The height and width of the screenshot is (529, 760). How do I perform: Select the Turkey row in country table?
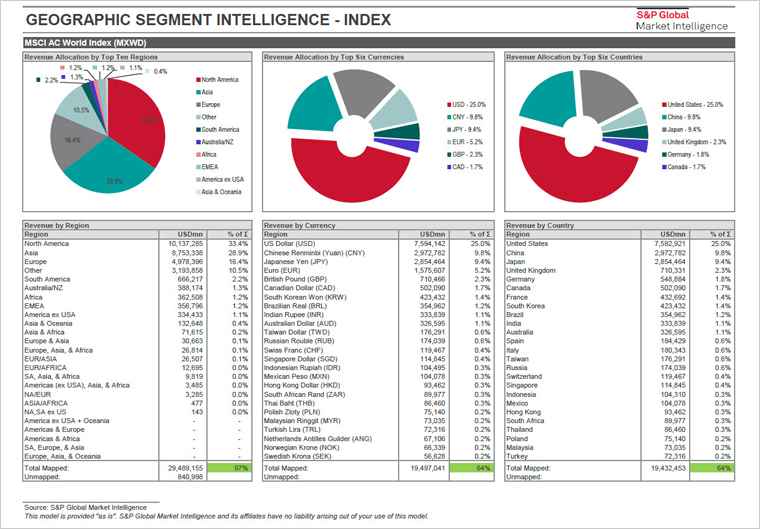tap(619, 456)
